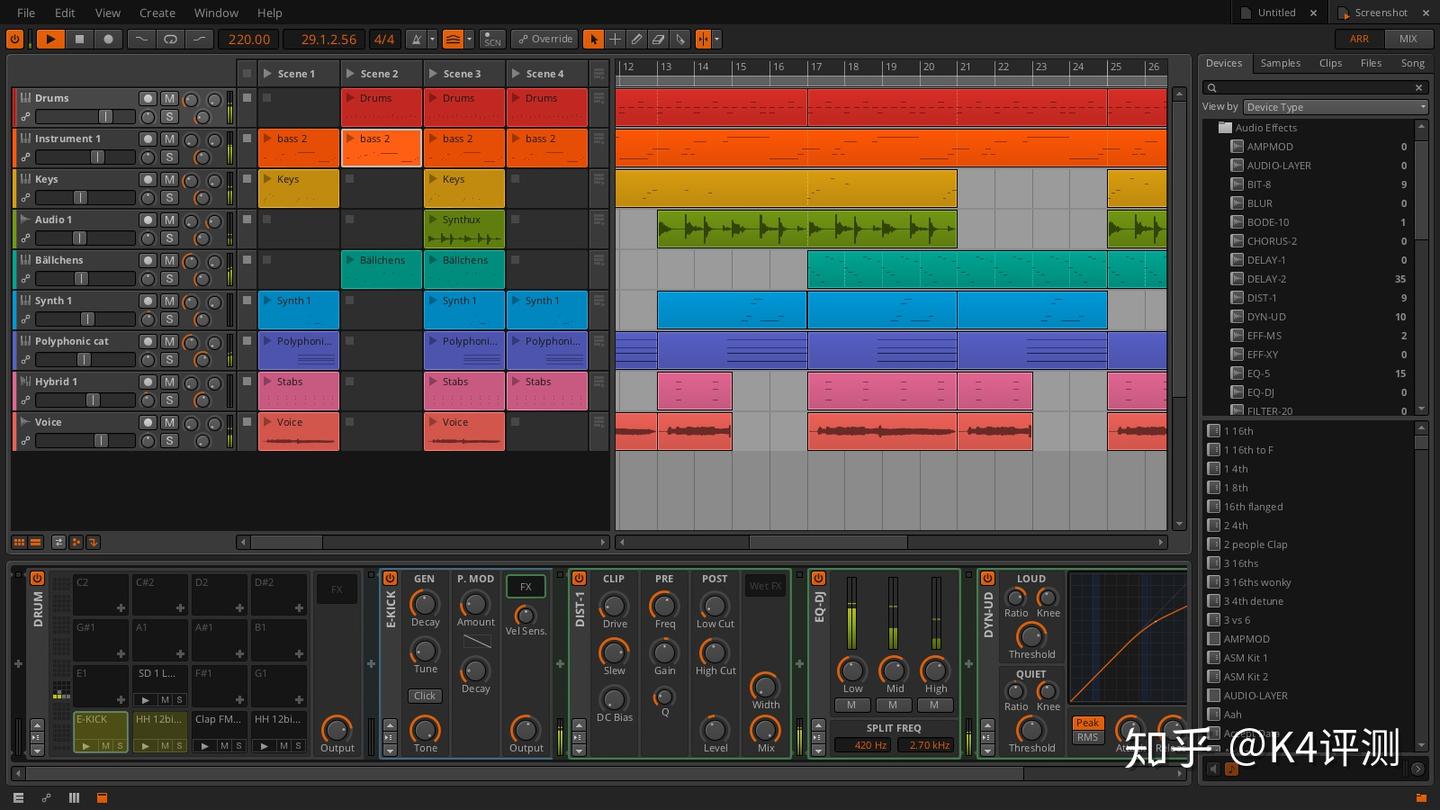Enable the loop button in transport
The width and height of the screenshot is (1440, 810).
tap(170, 39)
